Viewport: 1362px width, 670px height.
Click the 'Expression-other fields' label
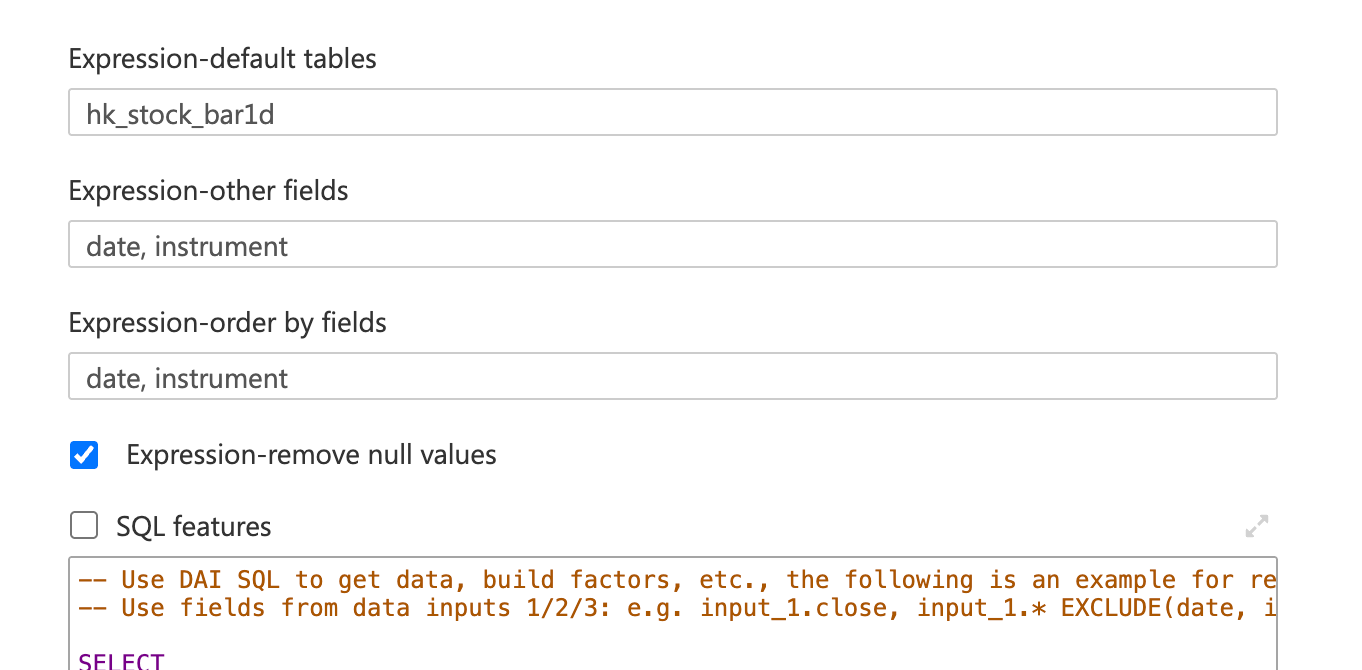pos(208,191)
